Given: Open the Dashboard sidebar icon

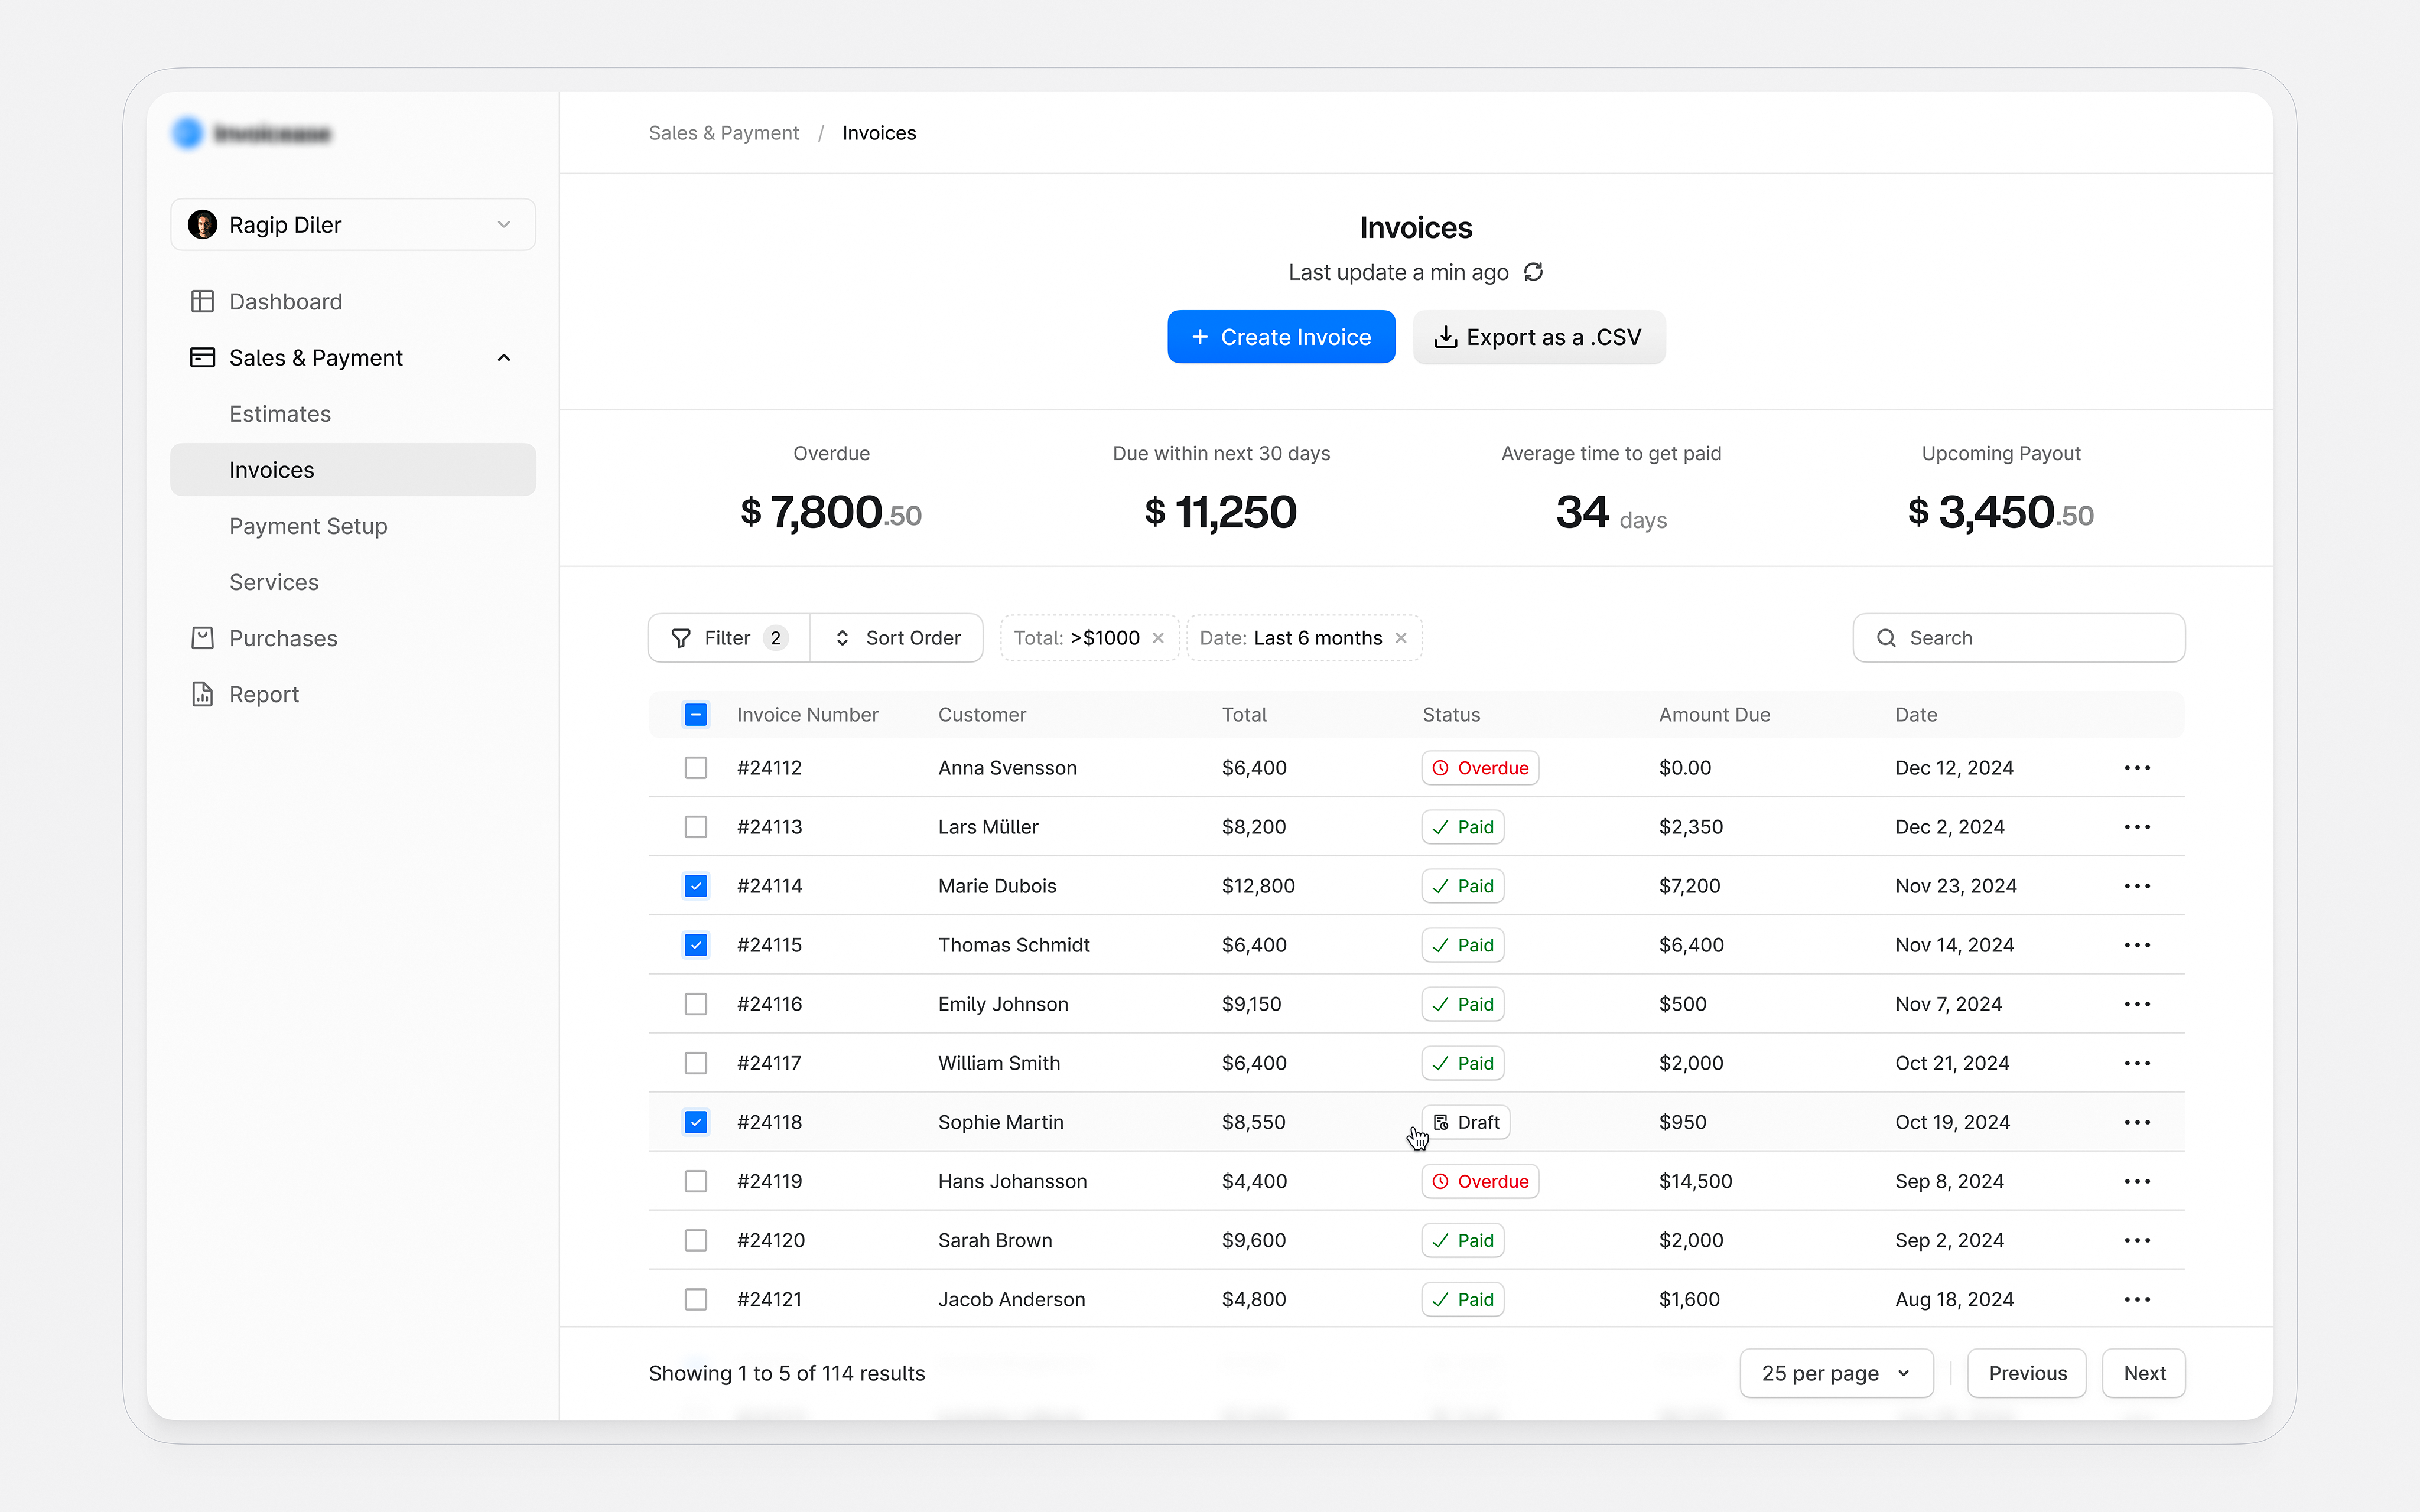Looking at the screenshot, I should (x=202, y=301).
